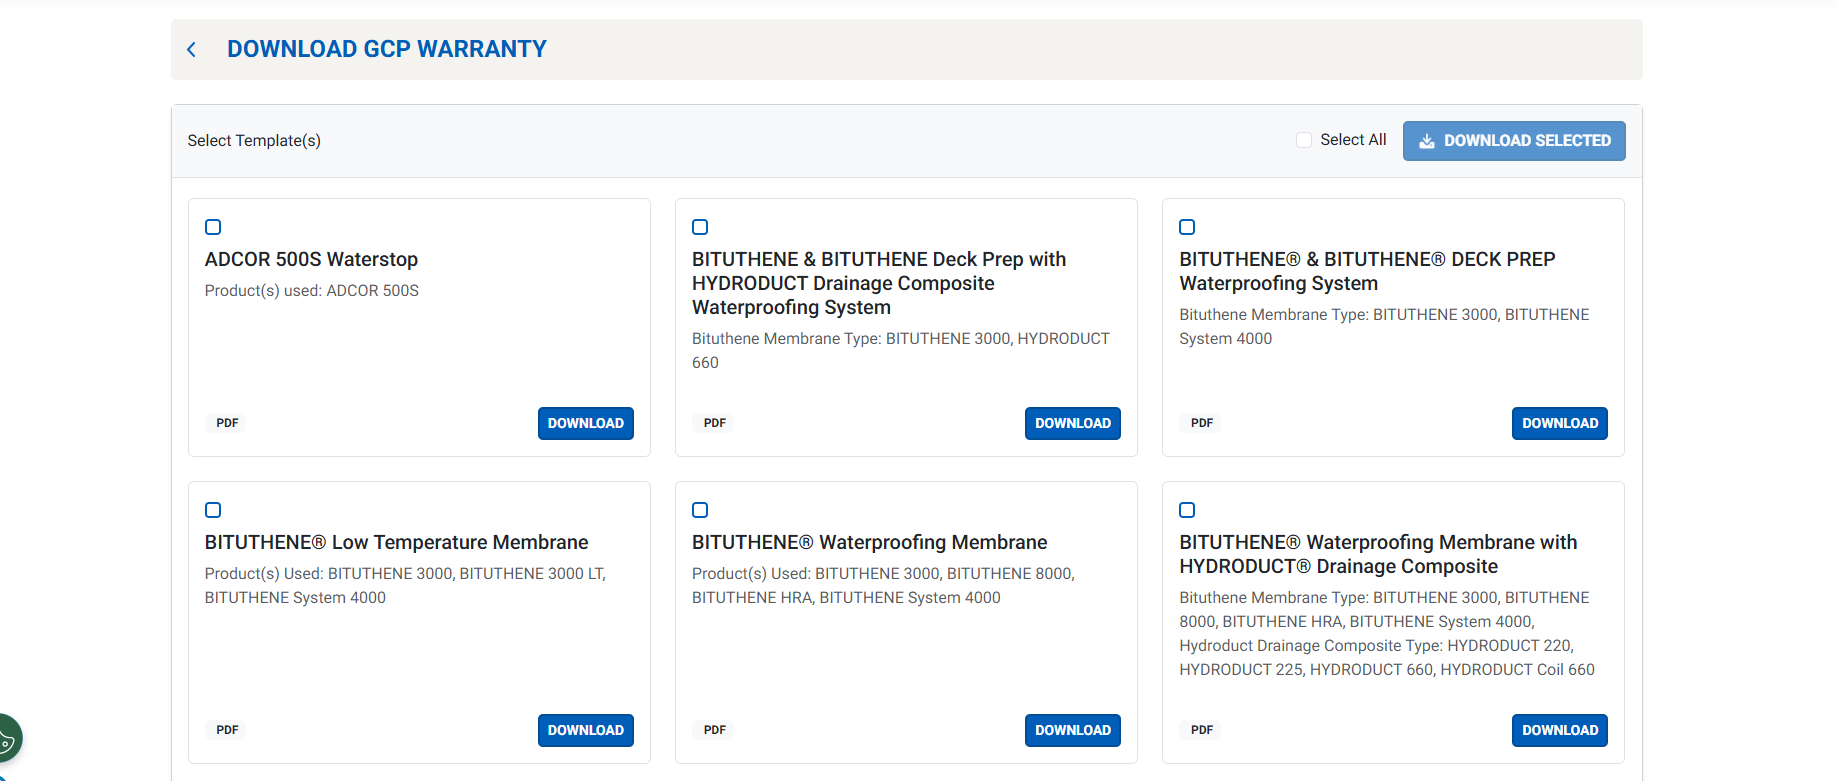Download Waterproofing Membrane with HYDRODUCT® Drainage warranty
The image size is (1835, 781).
[1560, 730]
